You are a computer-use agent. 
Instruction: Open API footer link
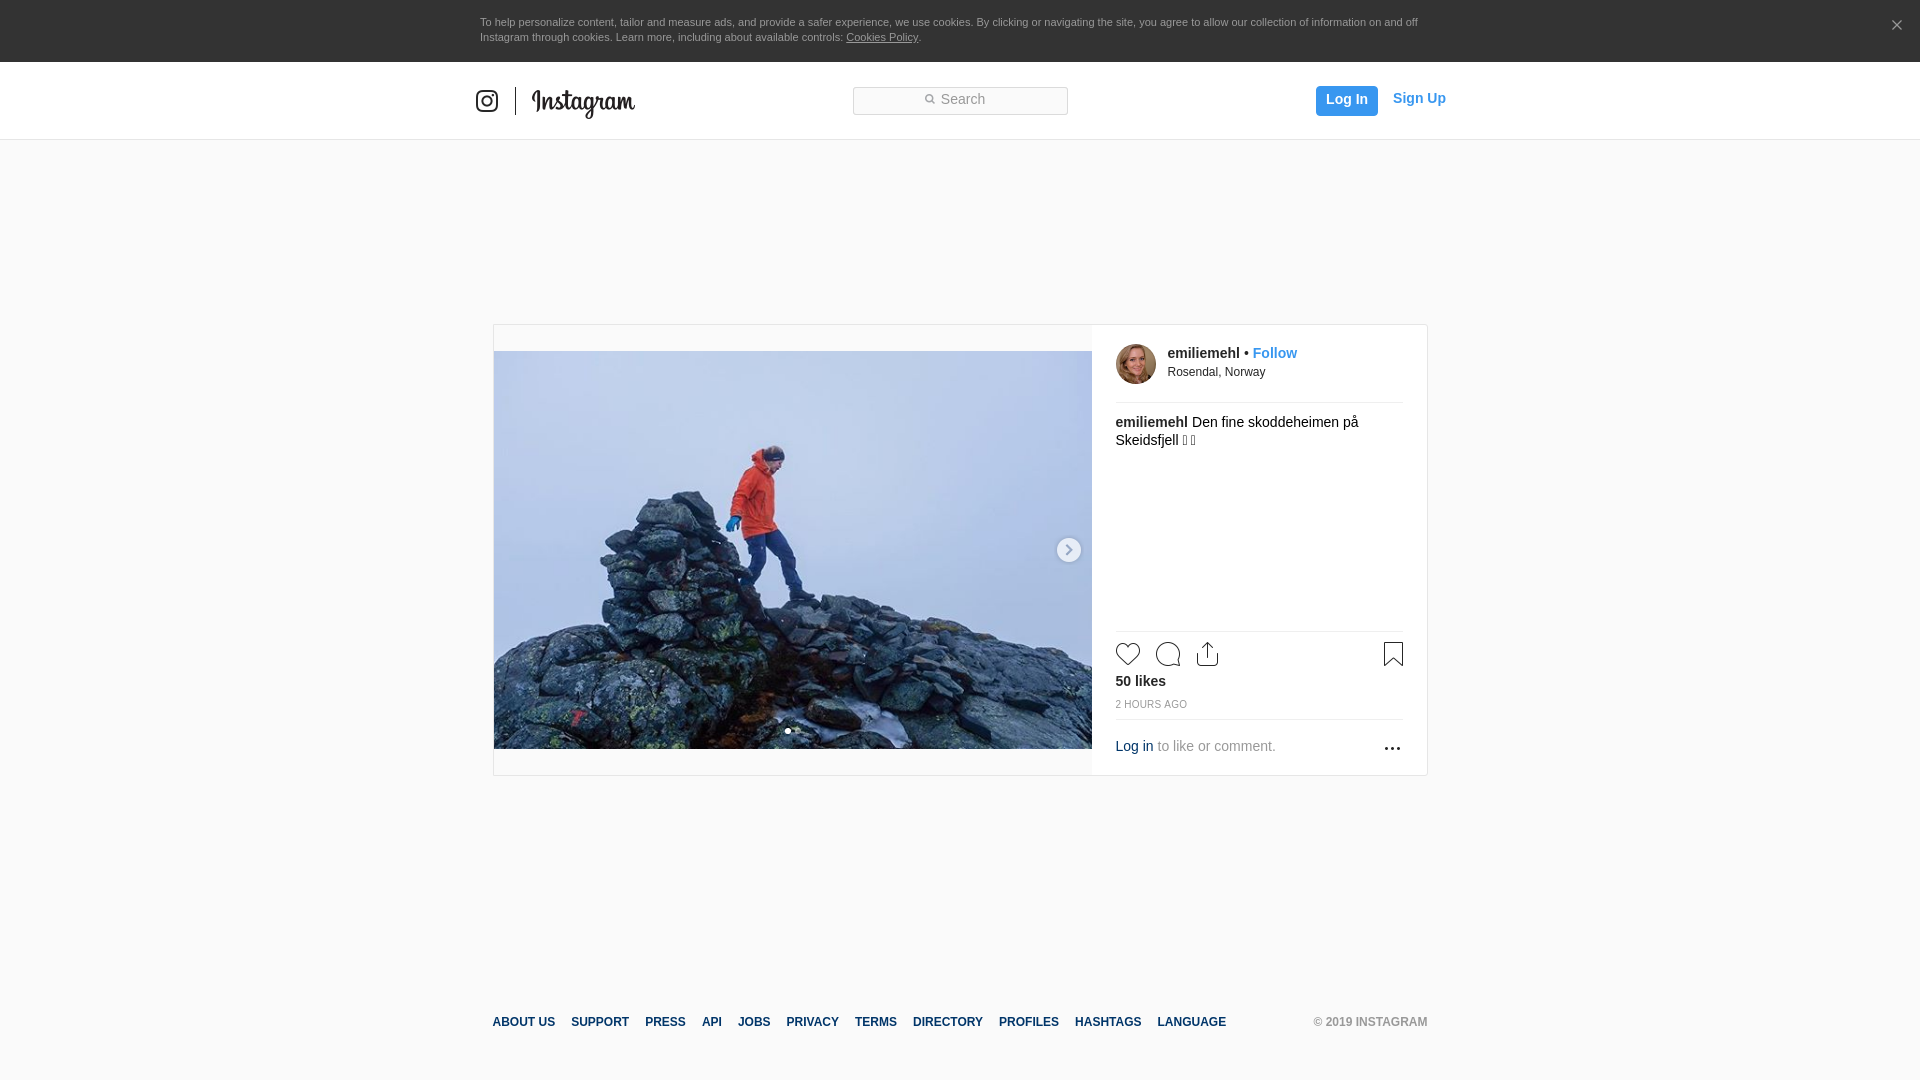click(x=712, y=1022)
